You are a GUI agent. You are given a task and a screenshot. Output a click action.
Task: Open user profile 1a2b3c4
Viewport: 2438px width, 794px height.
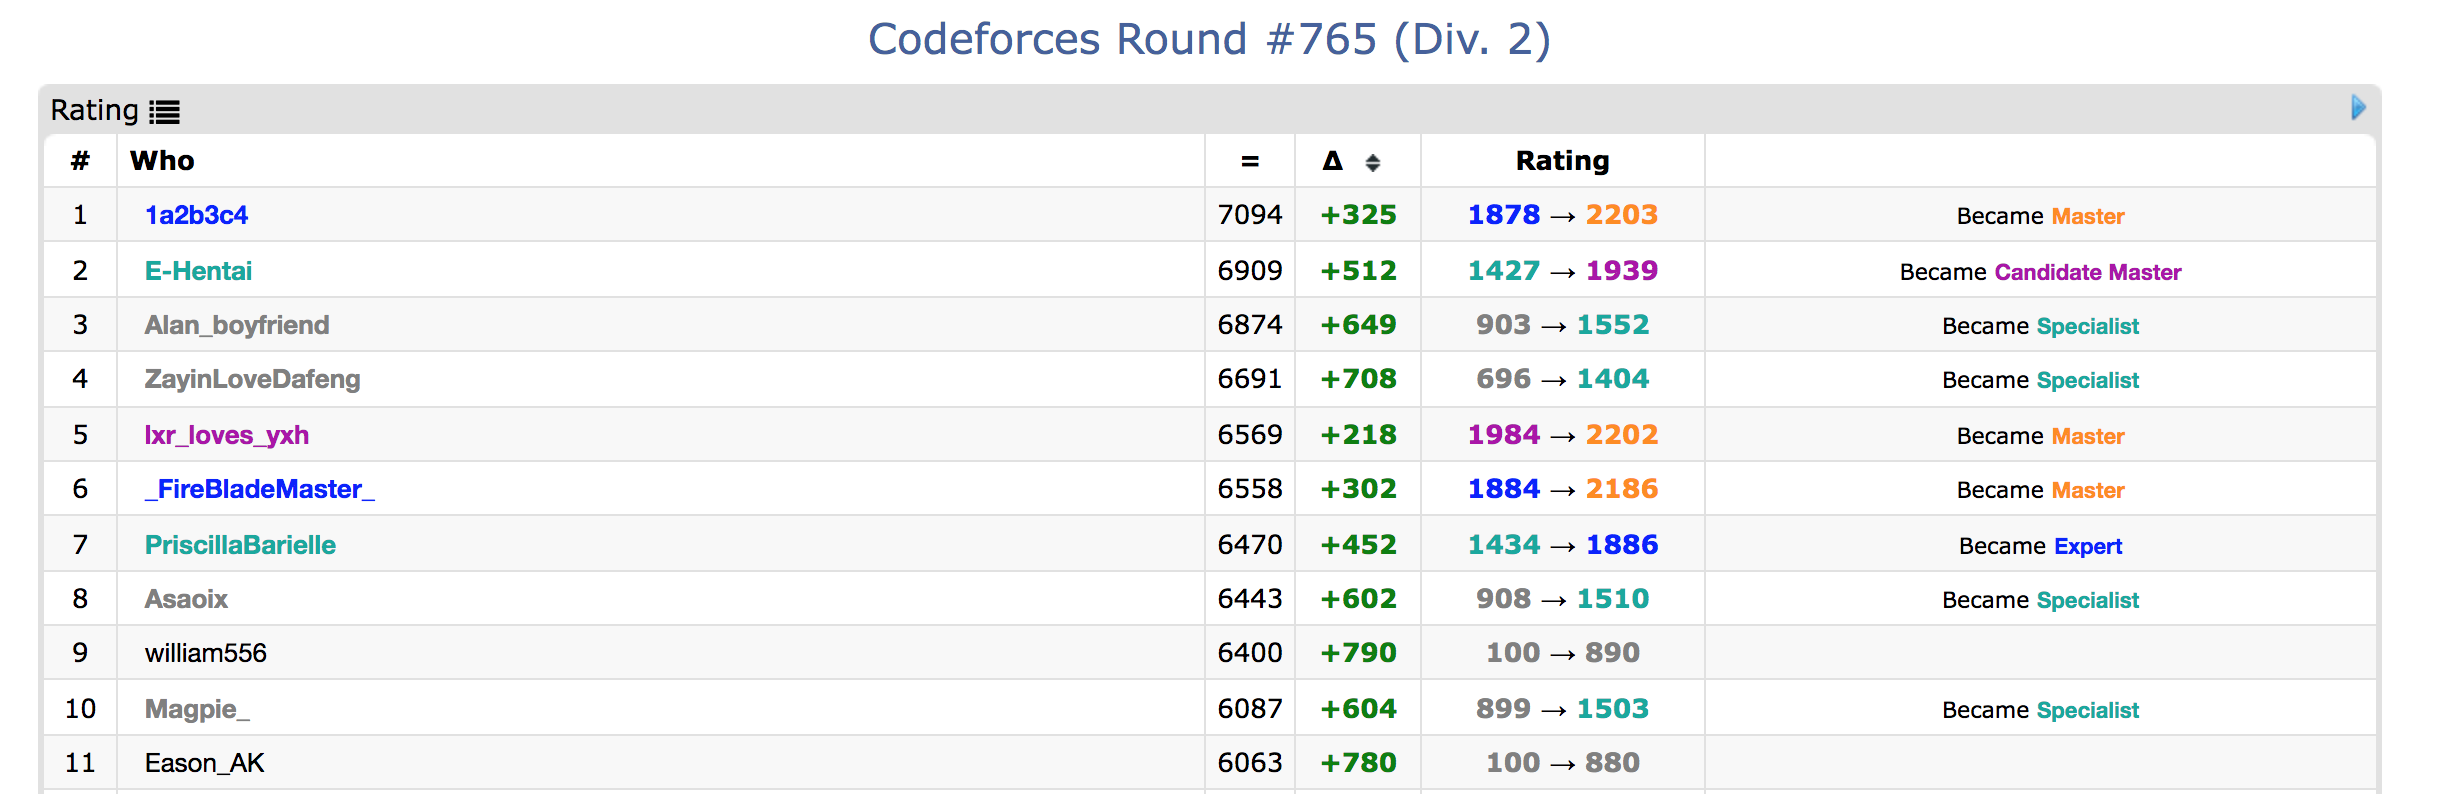coord(196,215)
